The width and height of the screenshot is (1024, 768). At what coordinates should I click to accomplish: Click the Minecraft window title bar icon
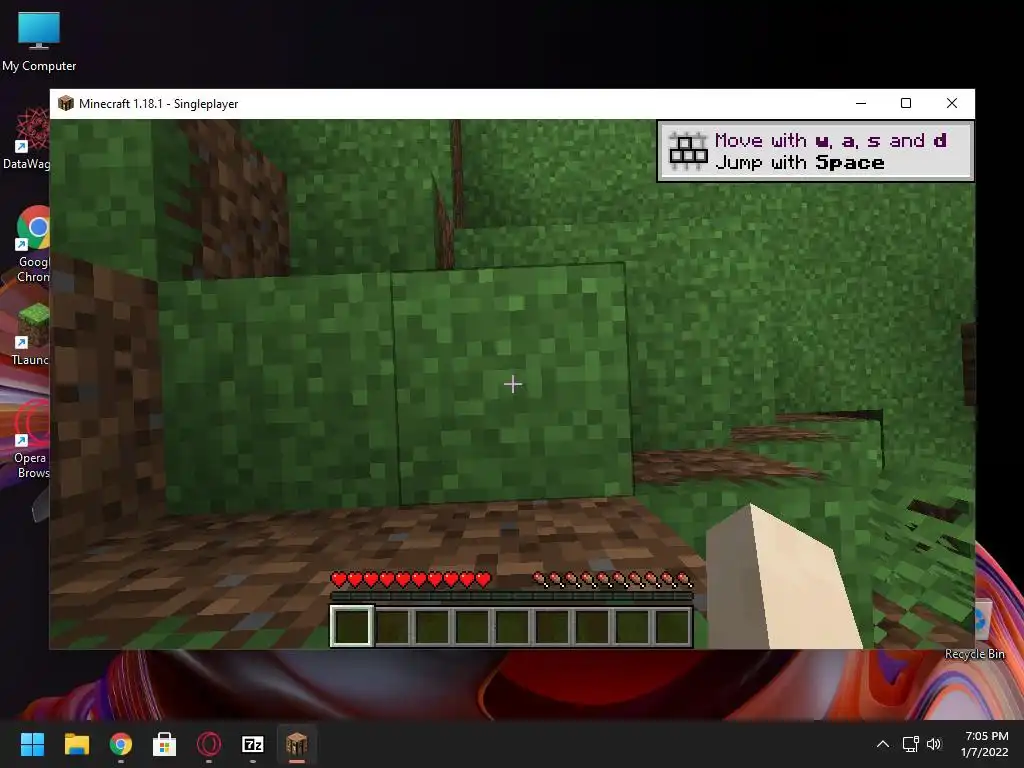click(x=65, y=103)
